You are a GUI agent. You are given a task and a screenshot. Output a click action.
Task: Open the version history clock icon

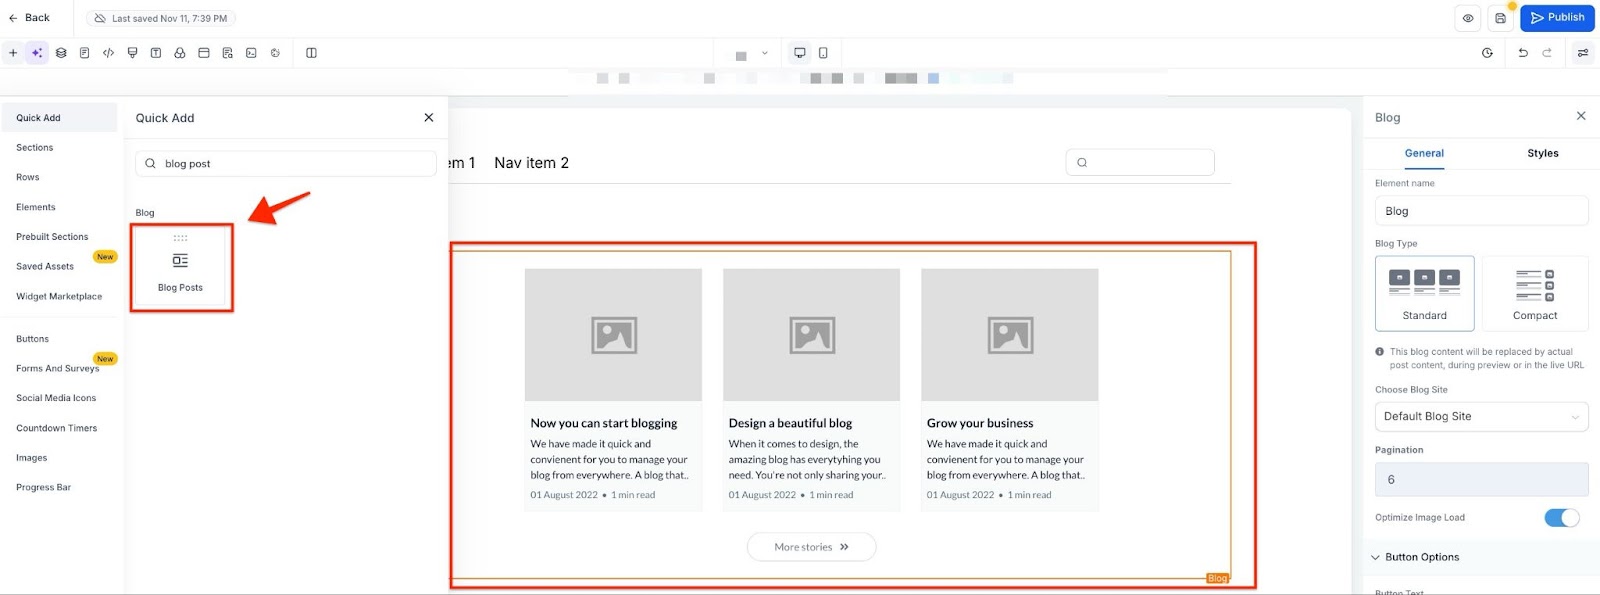pos(1487,53)
